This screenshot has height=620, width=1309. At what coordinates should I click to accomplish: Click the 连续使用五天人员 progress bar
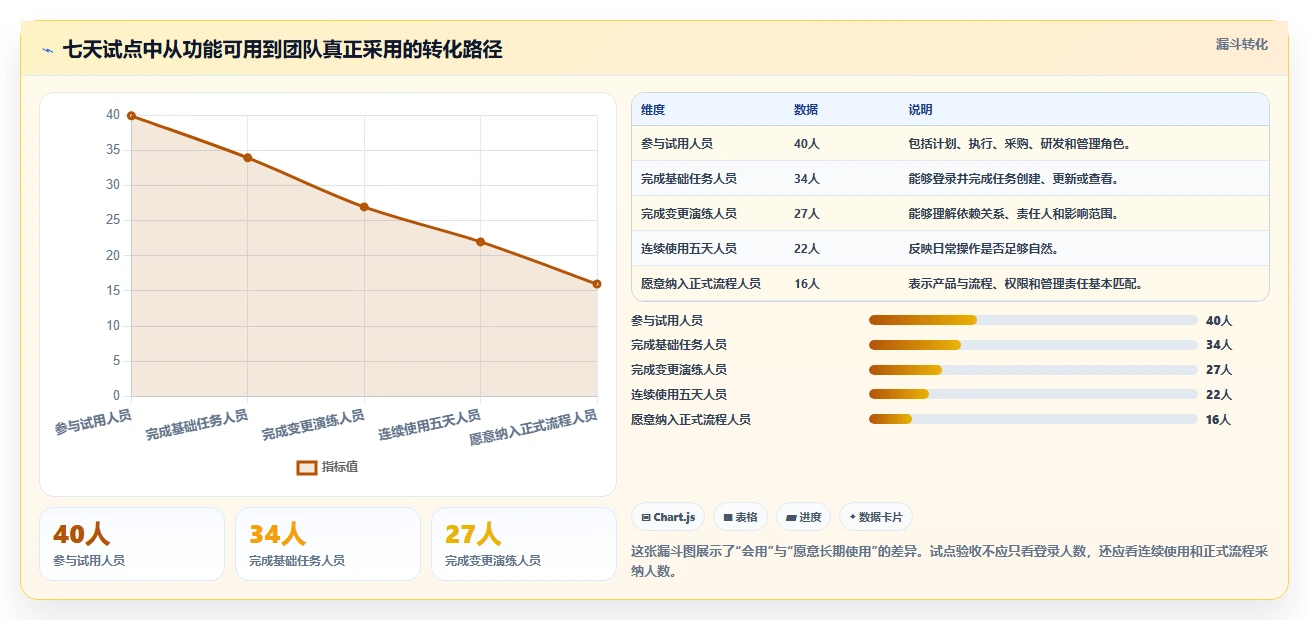coord(1033,395)
